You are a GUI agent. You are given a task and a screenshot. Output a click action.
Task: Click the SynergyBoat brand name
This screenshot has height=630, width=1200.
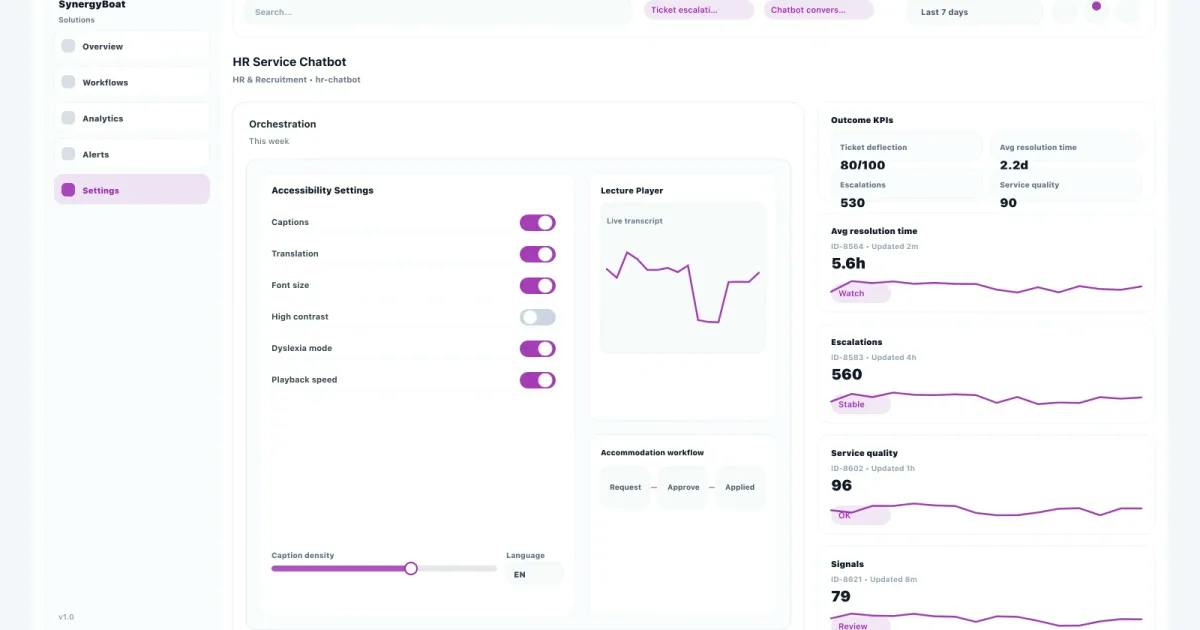coord(92,5)
